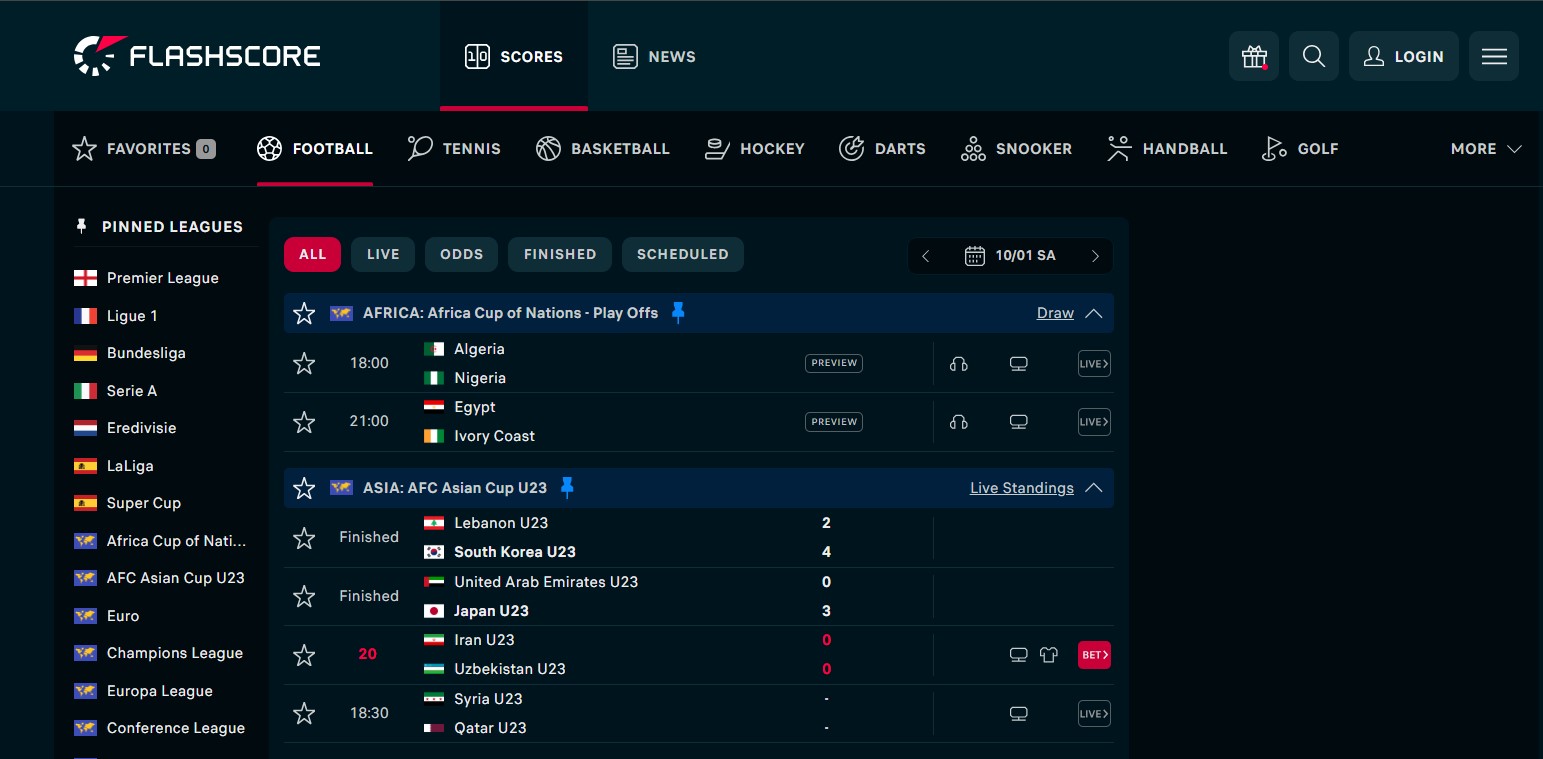Open the FINISHED matches filter tab

tap(559, 254)
